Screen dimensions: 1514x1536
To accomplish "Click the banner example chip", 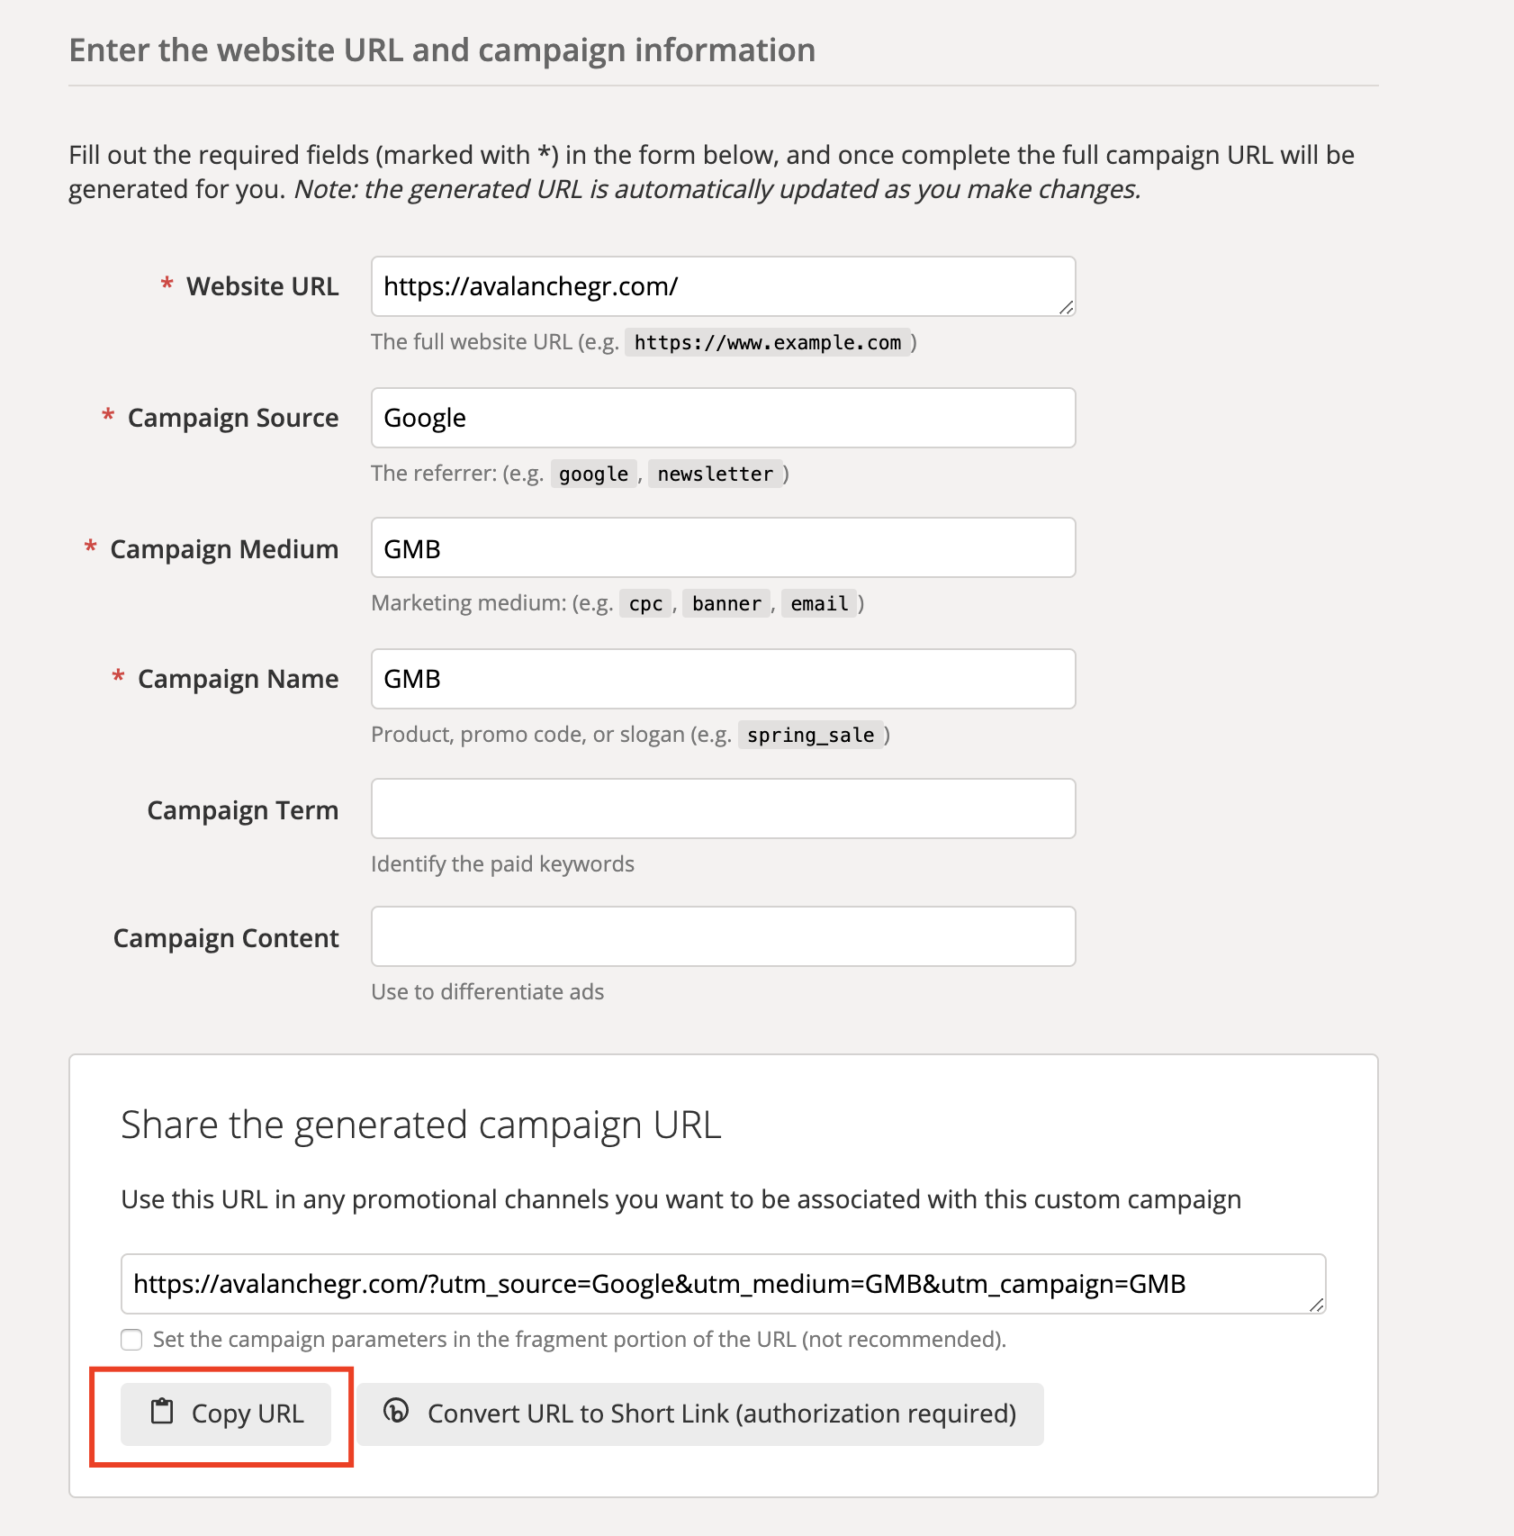I will pyautogui.click(x=726, y=603).
